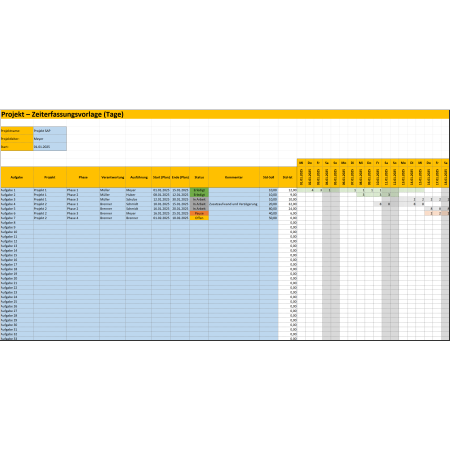The width and height of the screenshot is (450, 450).
Task: Select the Aufgabe 1 cell in first row
Action: pyautogui.click(x=17, y=190)
